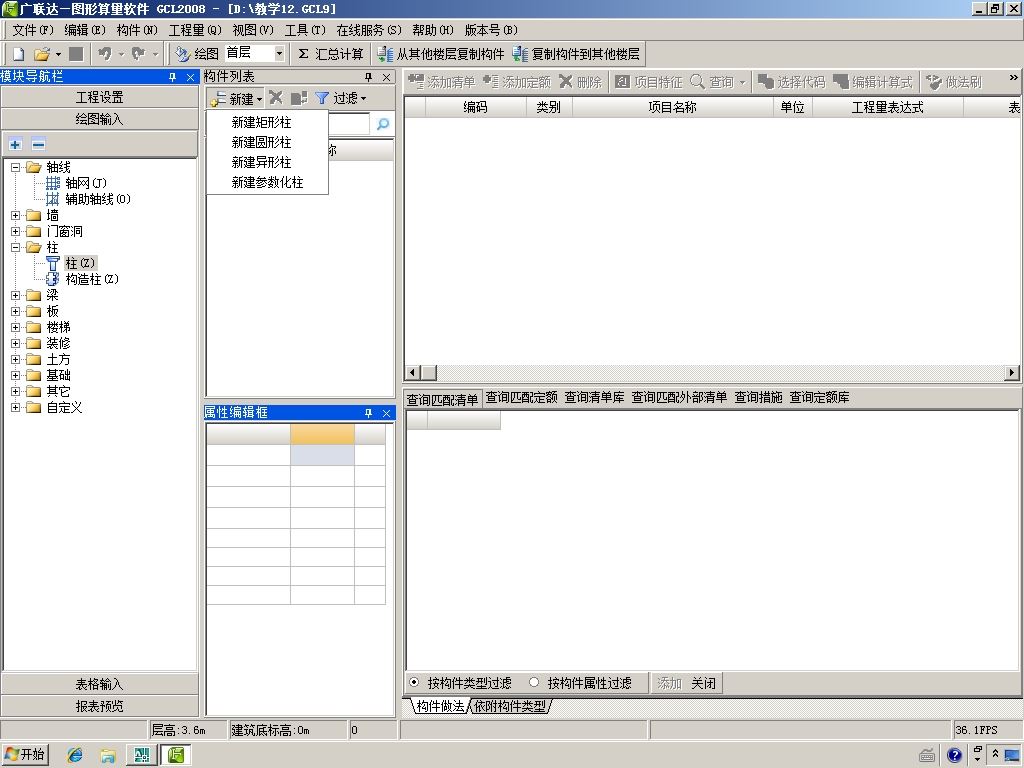Switch to the 依附构件类型 bottom tab
Image resolution: width=1024 pixels, height=768 pixels.
coord(509,706)
